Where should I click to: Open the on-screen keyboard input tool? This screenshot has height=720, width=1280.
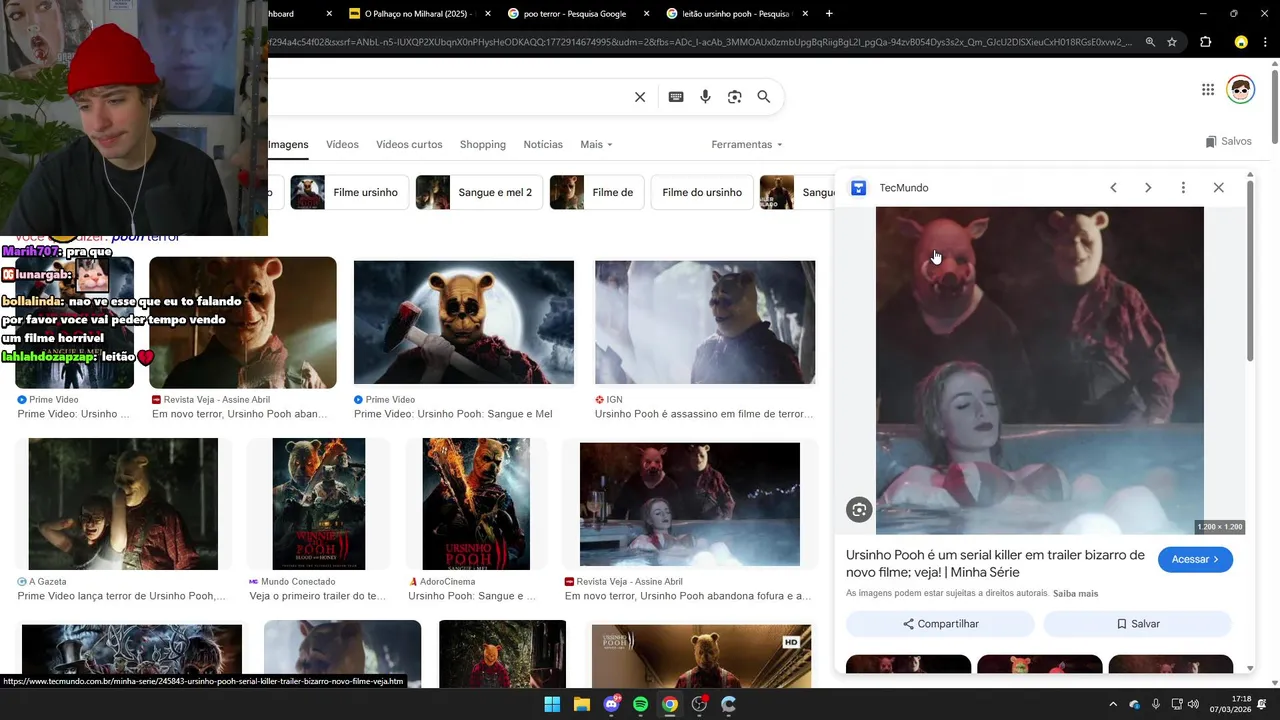point(676,97)
